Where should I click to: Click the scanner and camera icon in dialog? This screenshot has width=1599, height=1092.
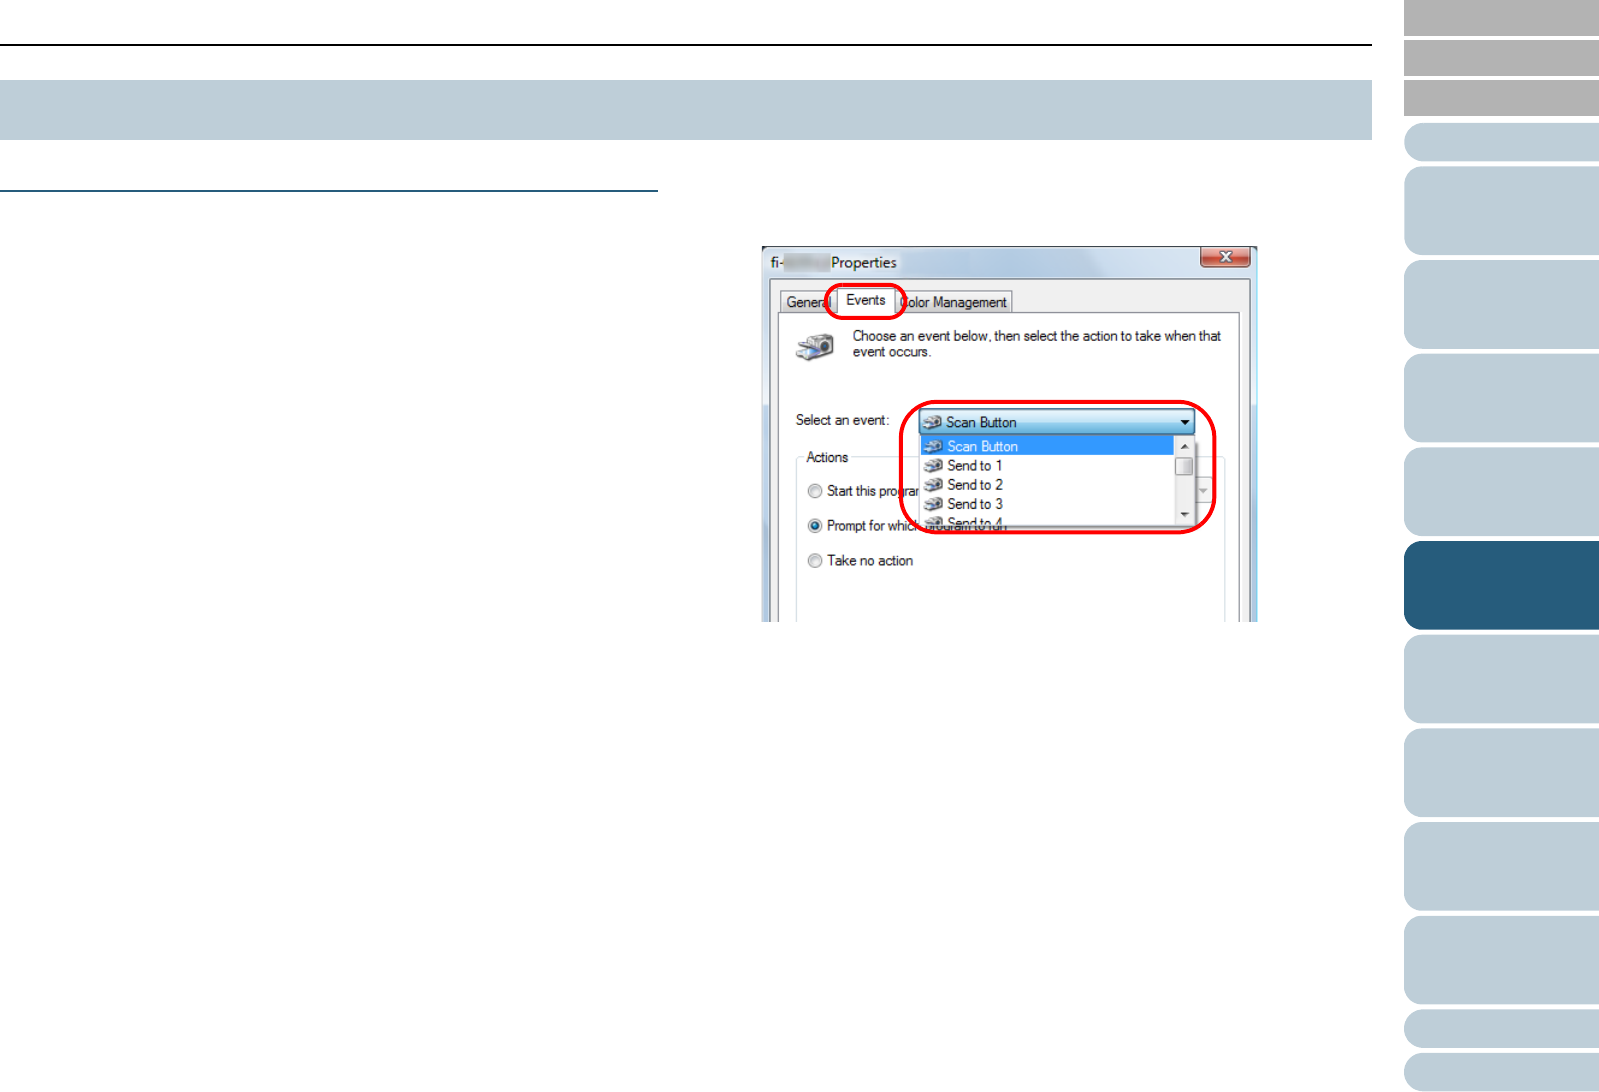click(x=815, y=347)
